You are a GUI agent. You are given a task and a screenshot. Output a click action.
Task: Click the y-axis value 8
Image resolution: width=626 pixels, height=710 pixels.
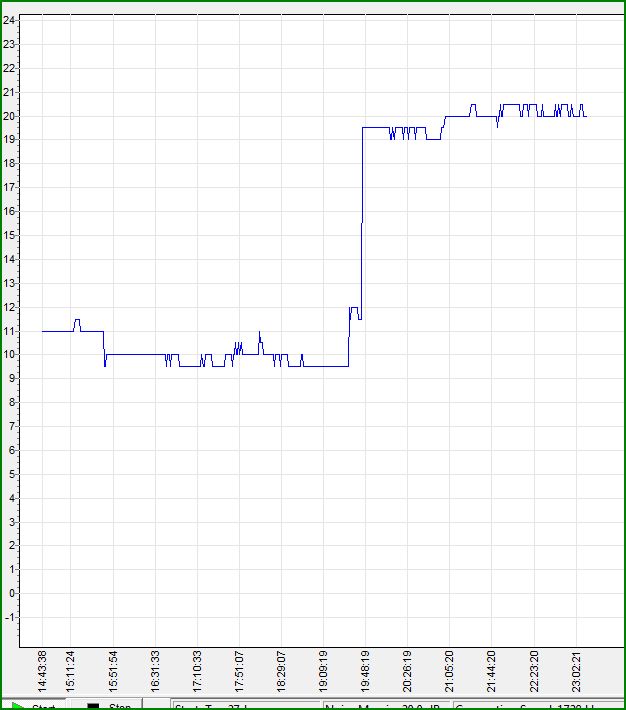point(12,403)
